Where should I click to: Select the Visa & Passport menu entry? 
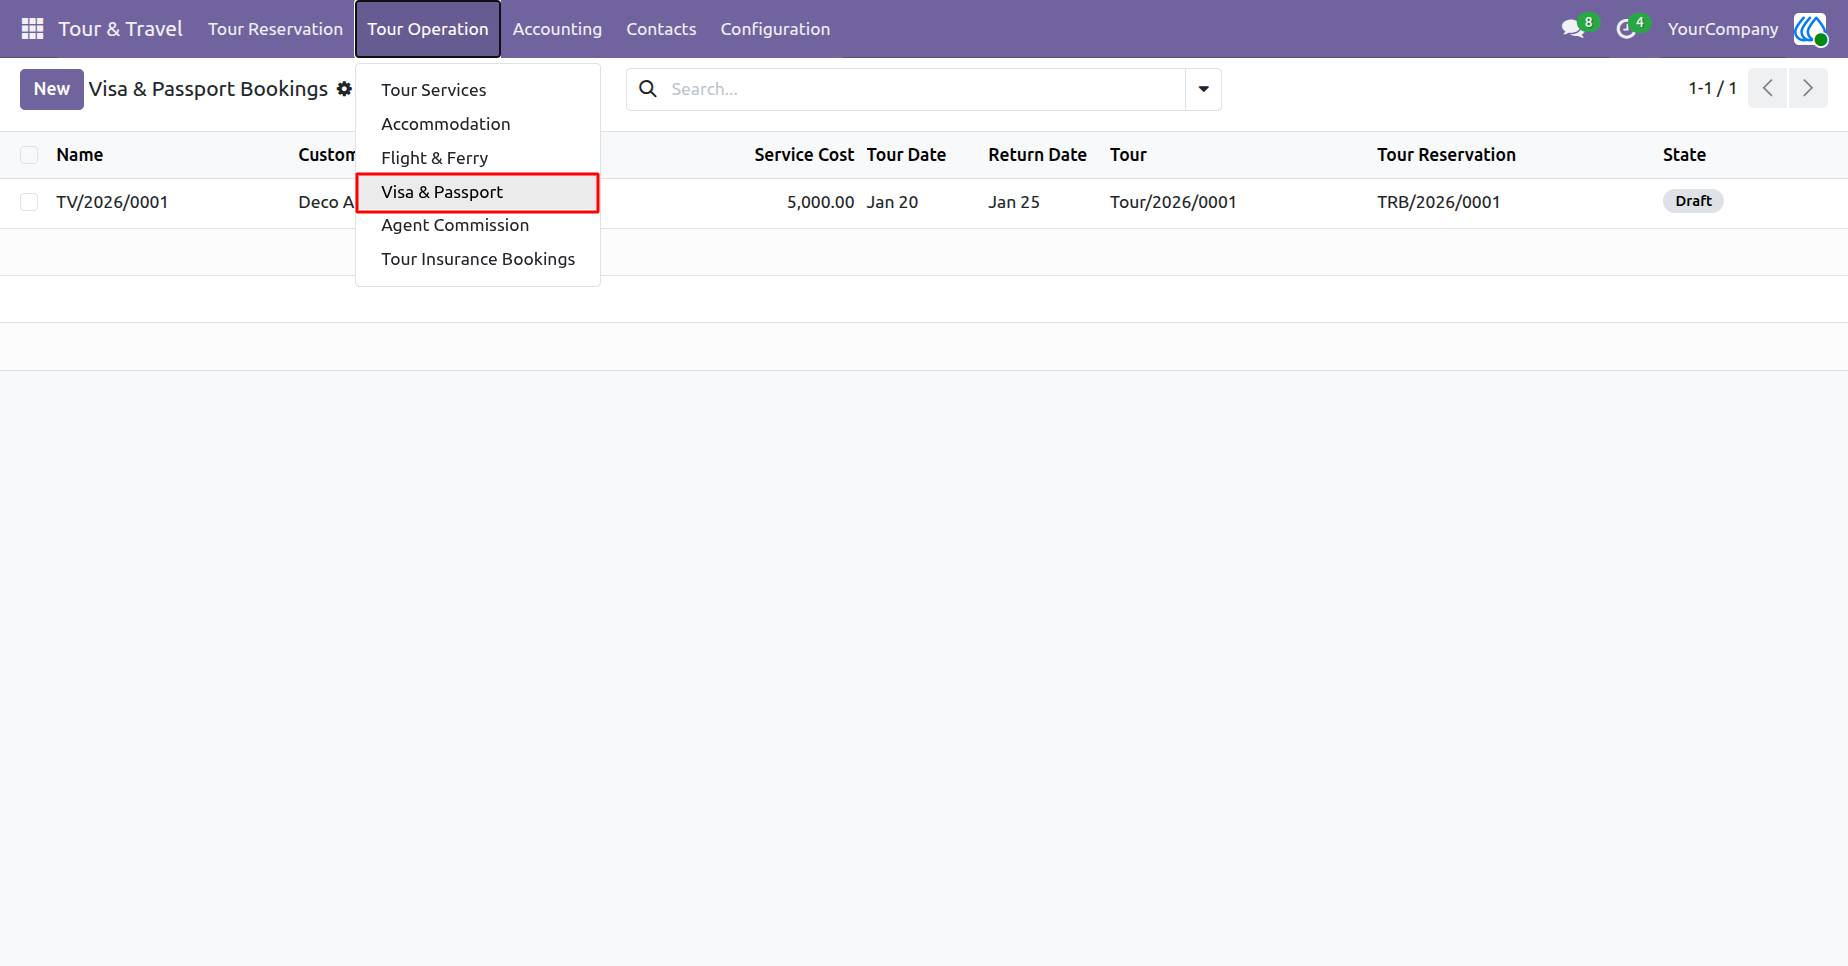point(478,192)
